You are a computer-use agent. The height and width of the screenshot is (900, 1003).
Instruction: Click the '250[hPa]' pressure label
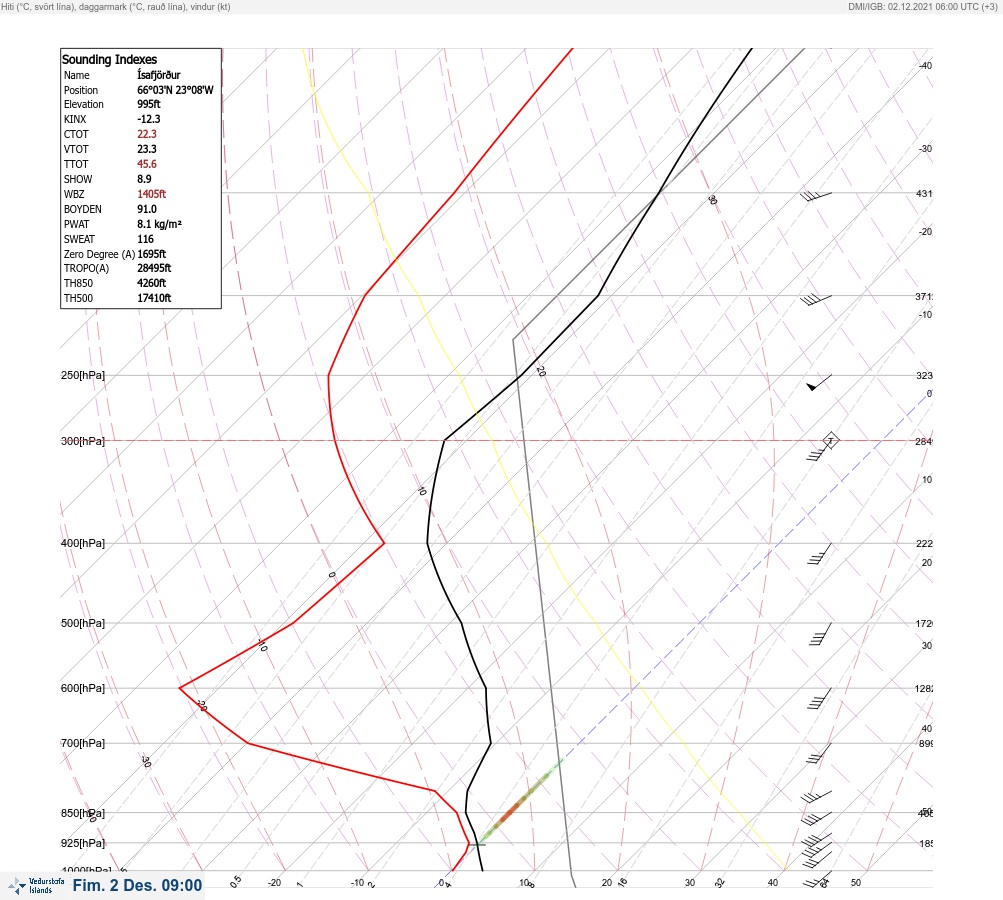coord(83,375)
